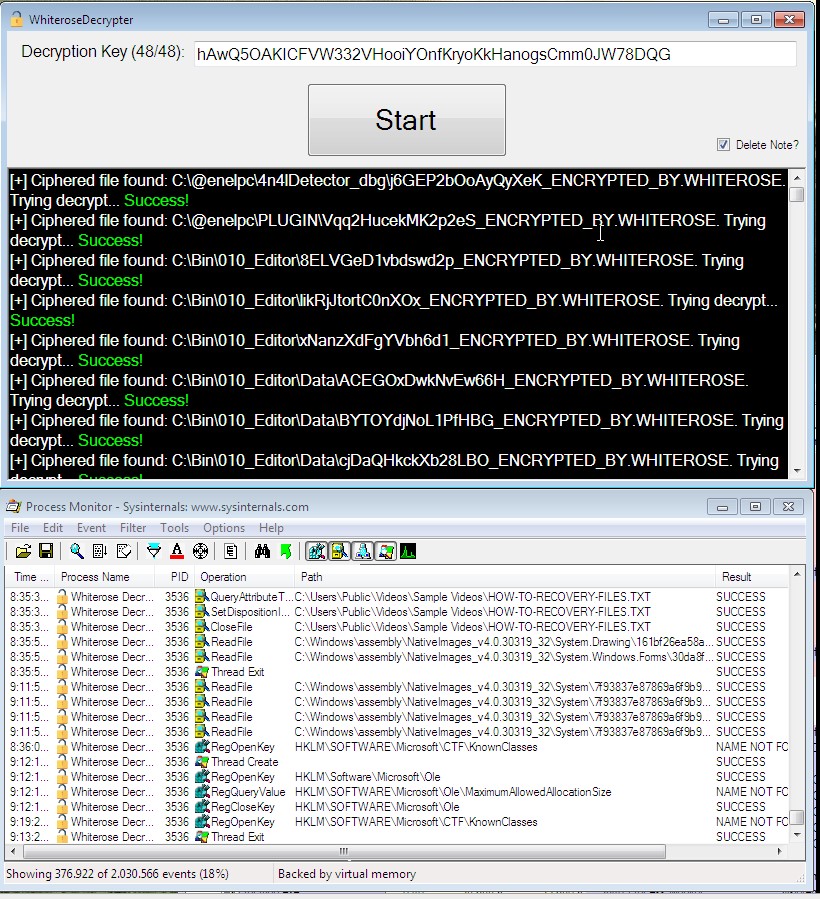Image resolution: width=820 pixels, height=899 pixels.
Task: Select the RegOpenKey HKLM\Software\Microsoft\Ole row
Action: [397, 777]
